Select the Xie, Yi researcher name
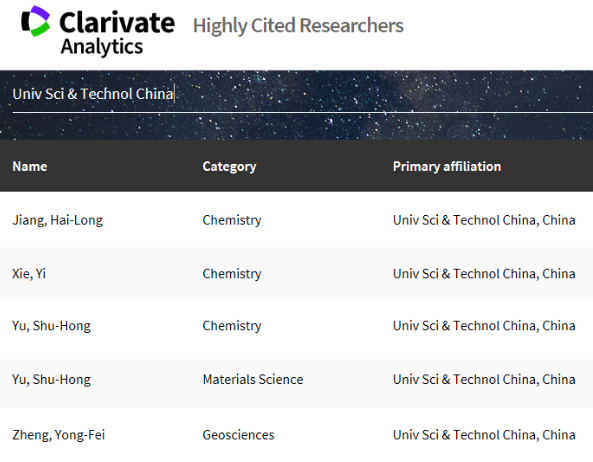The height and width of the screenshot is (462, 593). point(29,273)
